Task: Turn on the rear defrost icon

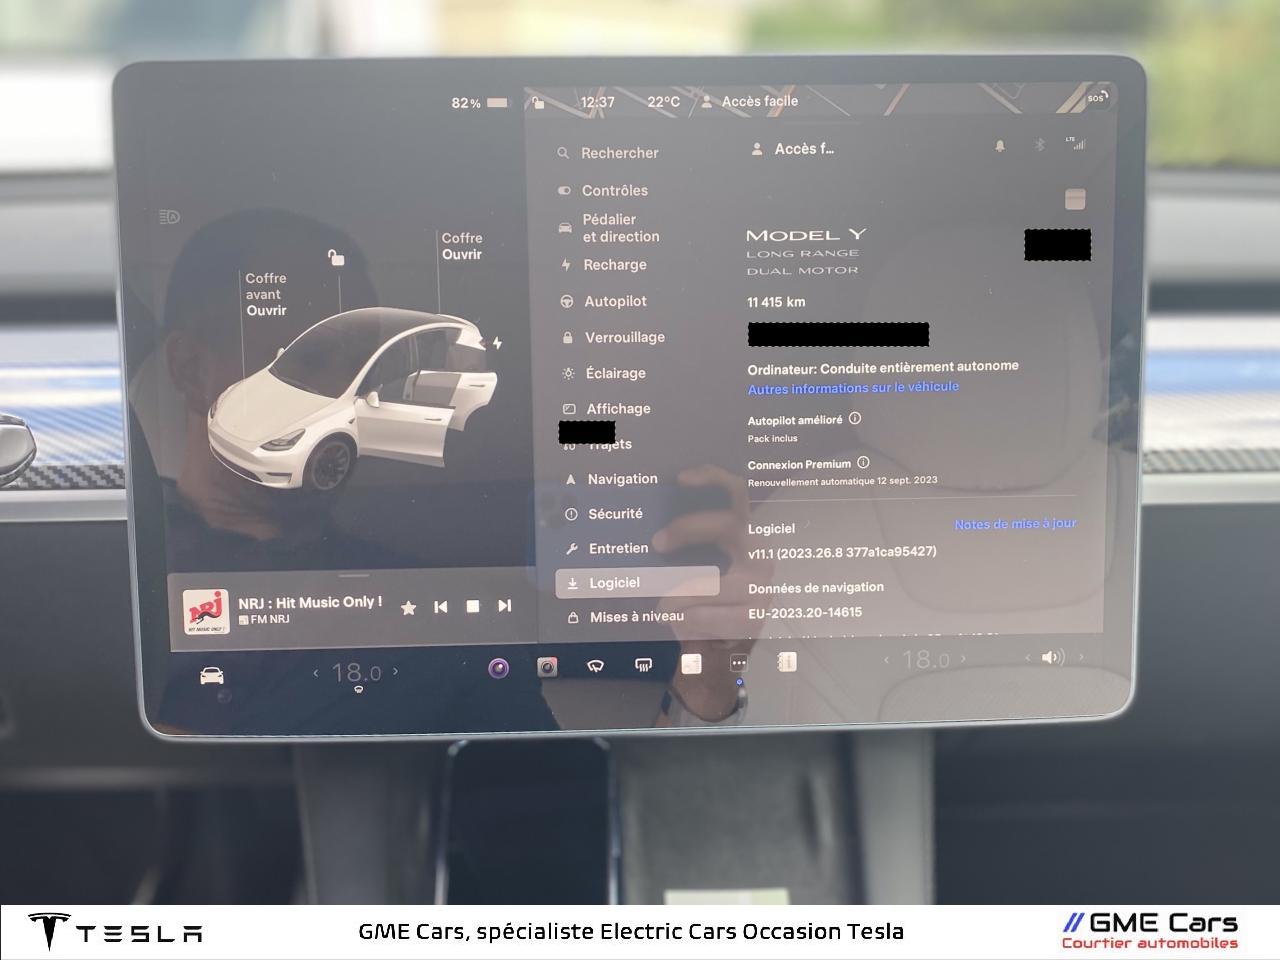Action: coord(643,665)
